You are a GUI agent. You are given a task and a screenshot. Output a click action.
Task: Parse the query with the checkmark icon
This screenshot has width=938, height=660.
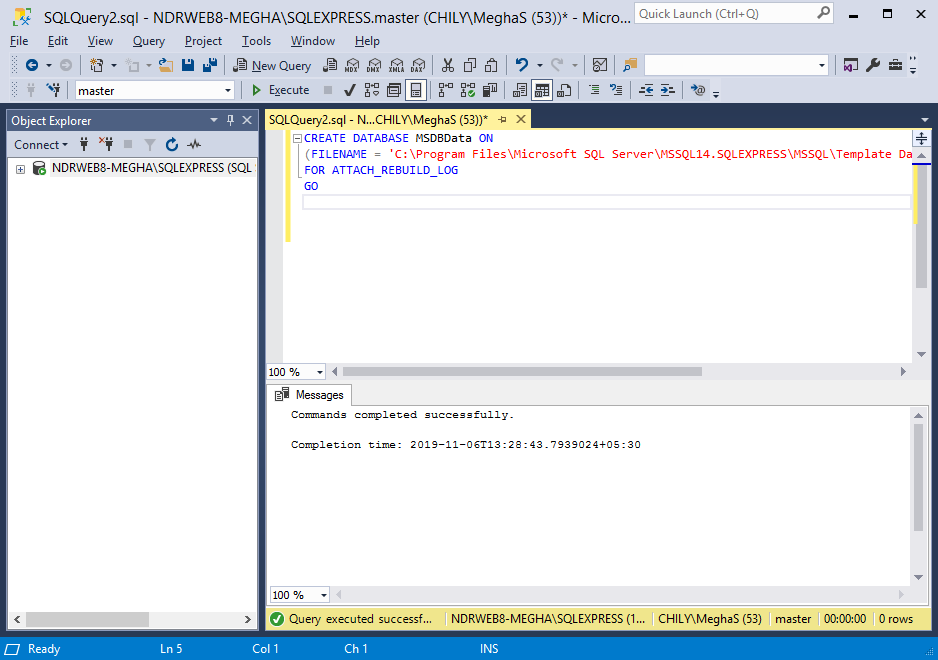pyautogui.click(x=350, y=90)
